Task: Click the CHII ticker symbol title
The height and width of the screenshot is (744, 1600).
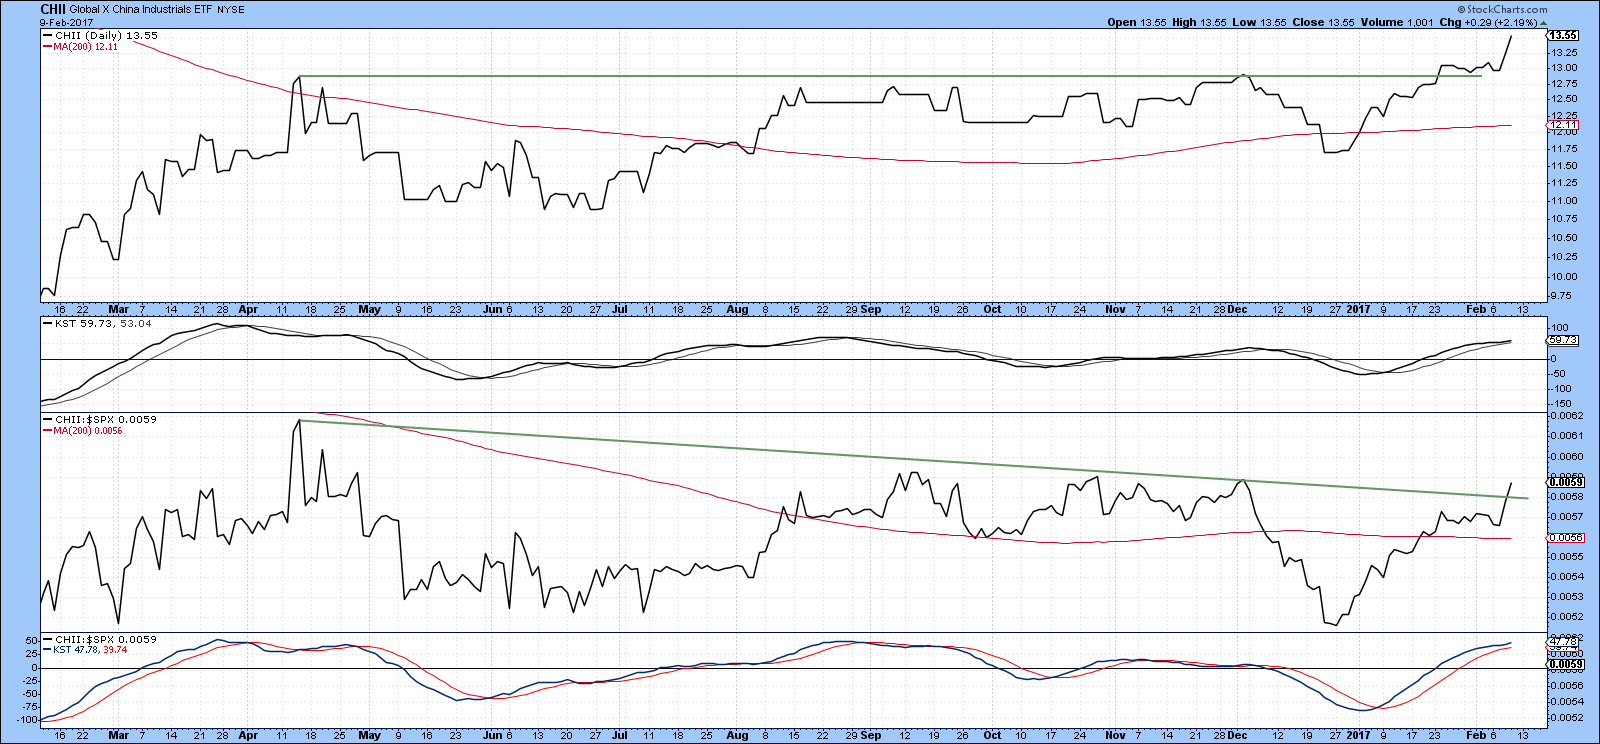Action: [53, 9]
